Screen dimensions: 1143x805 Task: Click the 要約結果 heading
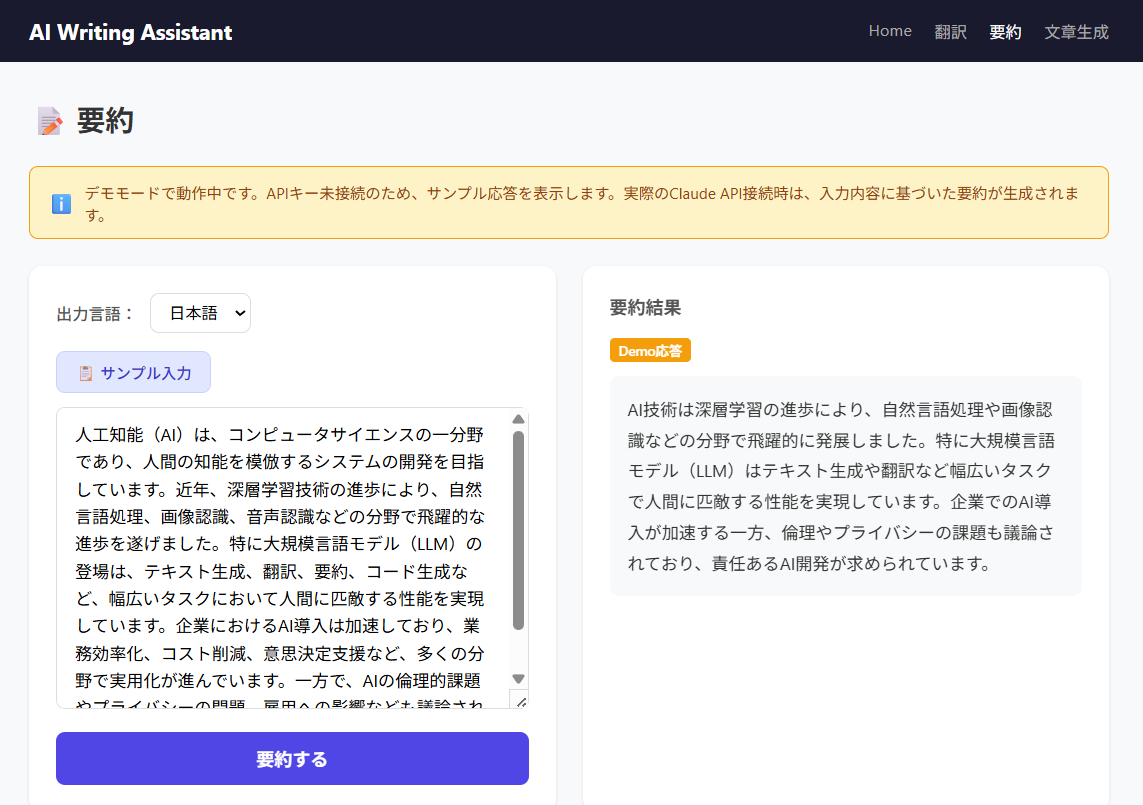click(x=645, y=308)
